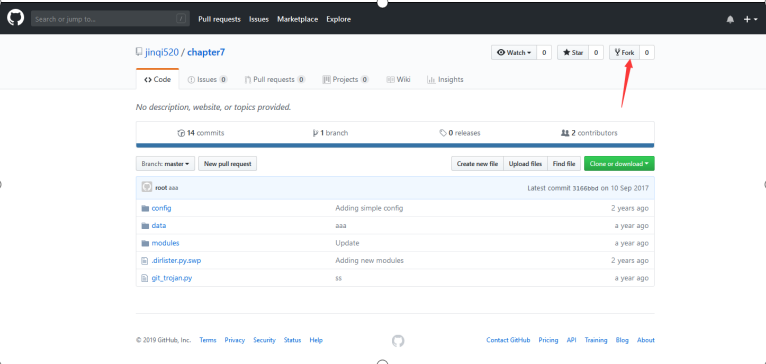Click the config folder icon
The image size is (766, 364).
[145, 208]
